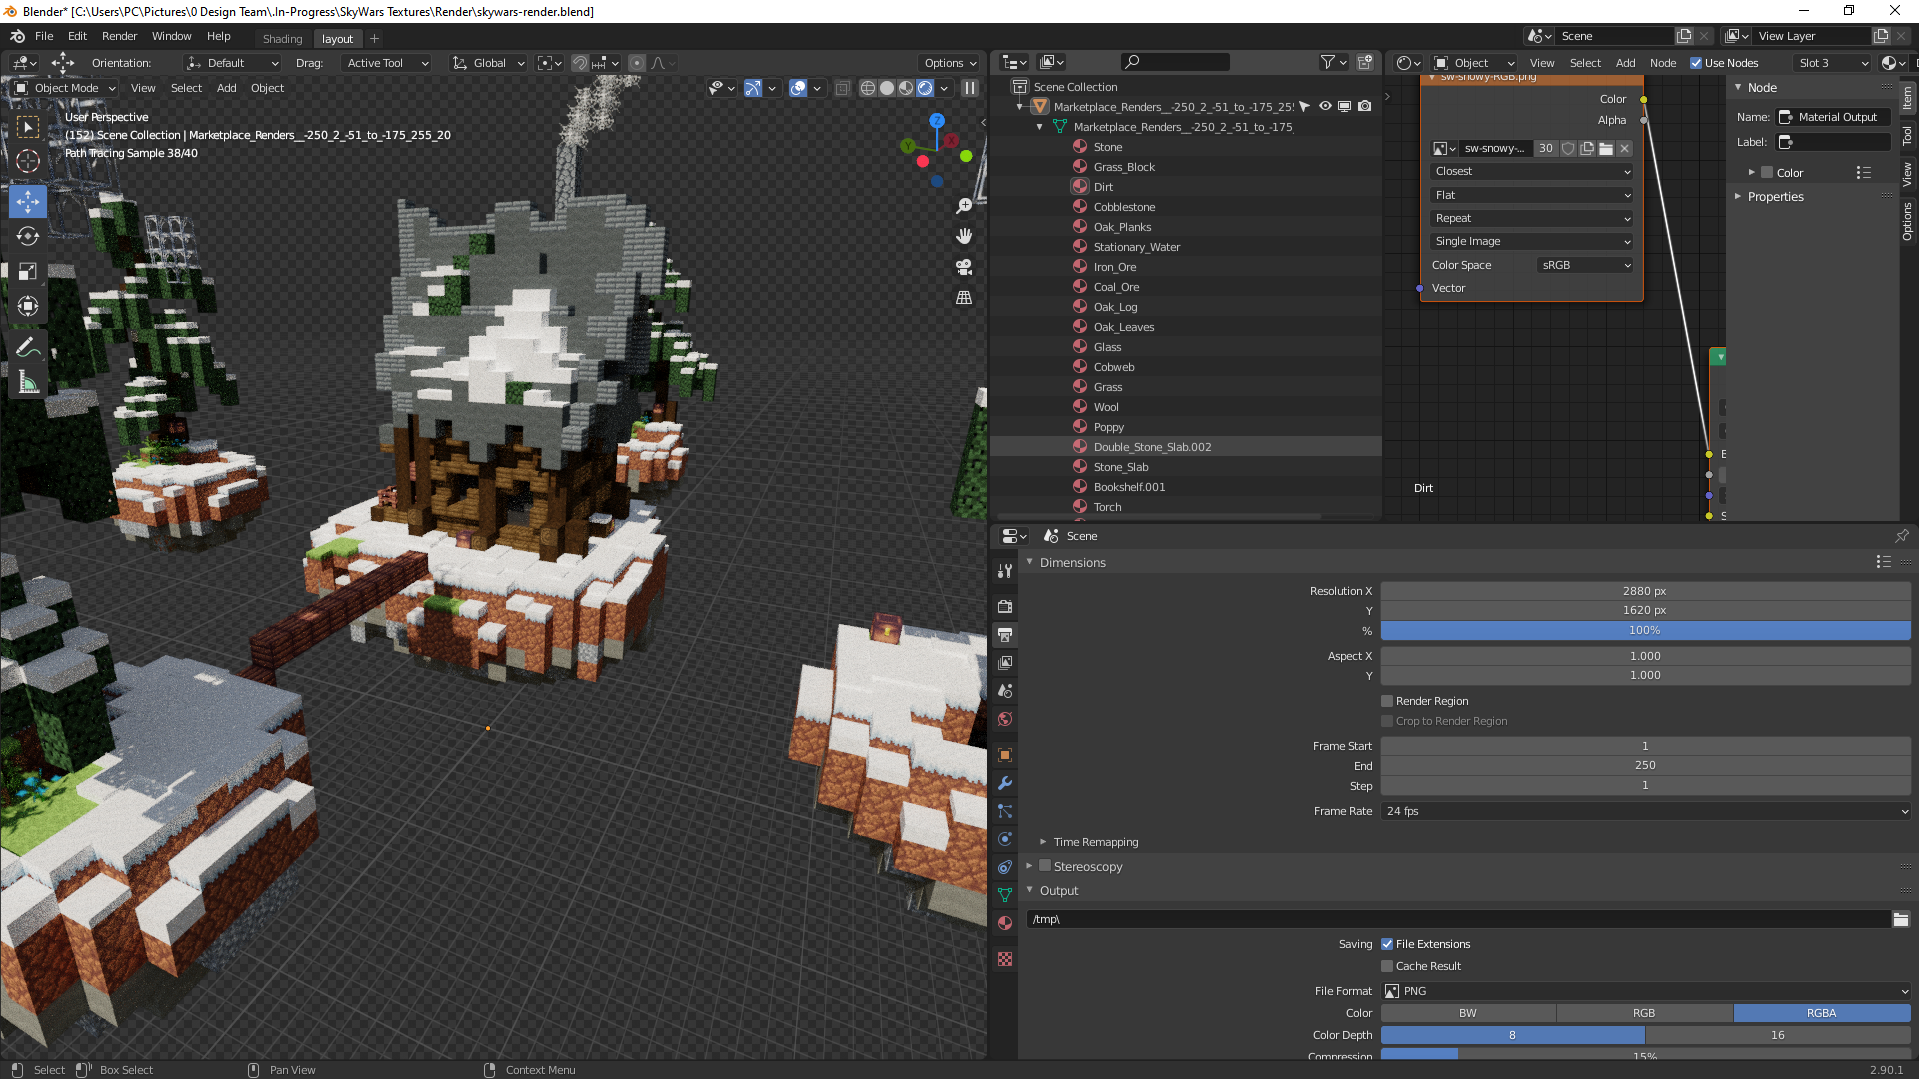This screenshot has height=1079, width=1919.
Task: Select Double_Stone_Slab.002 in the outliner
Action: pyautogui.click(x=1152, y=447)
